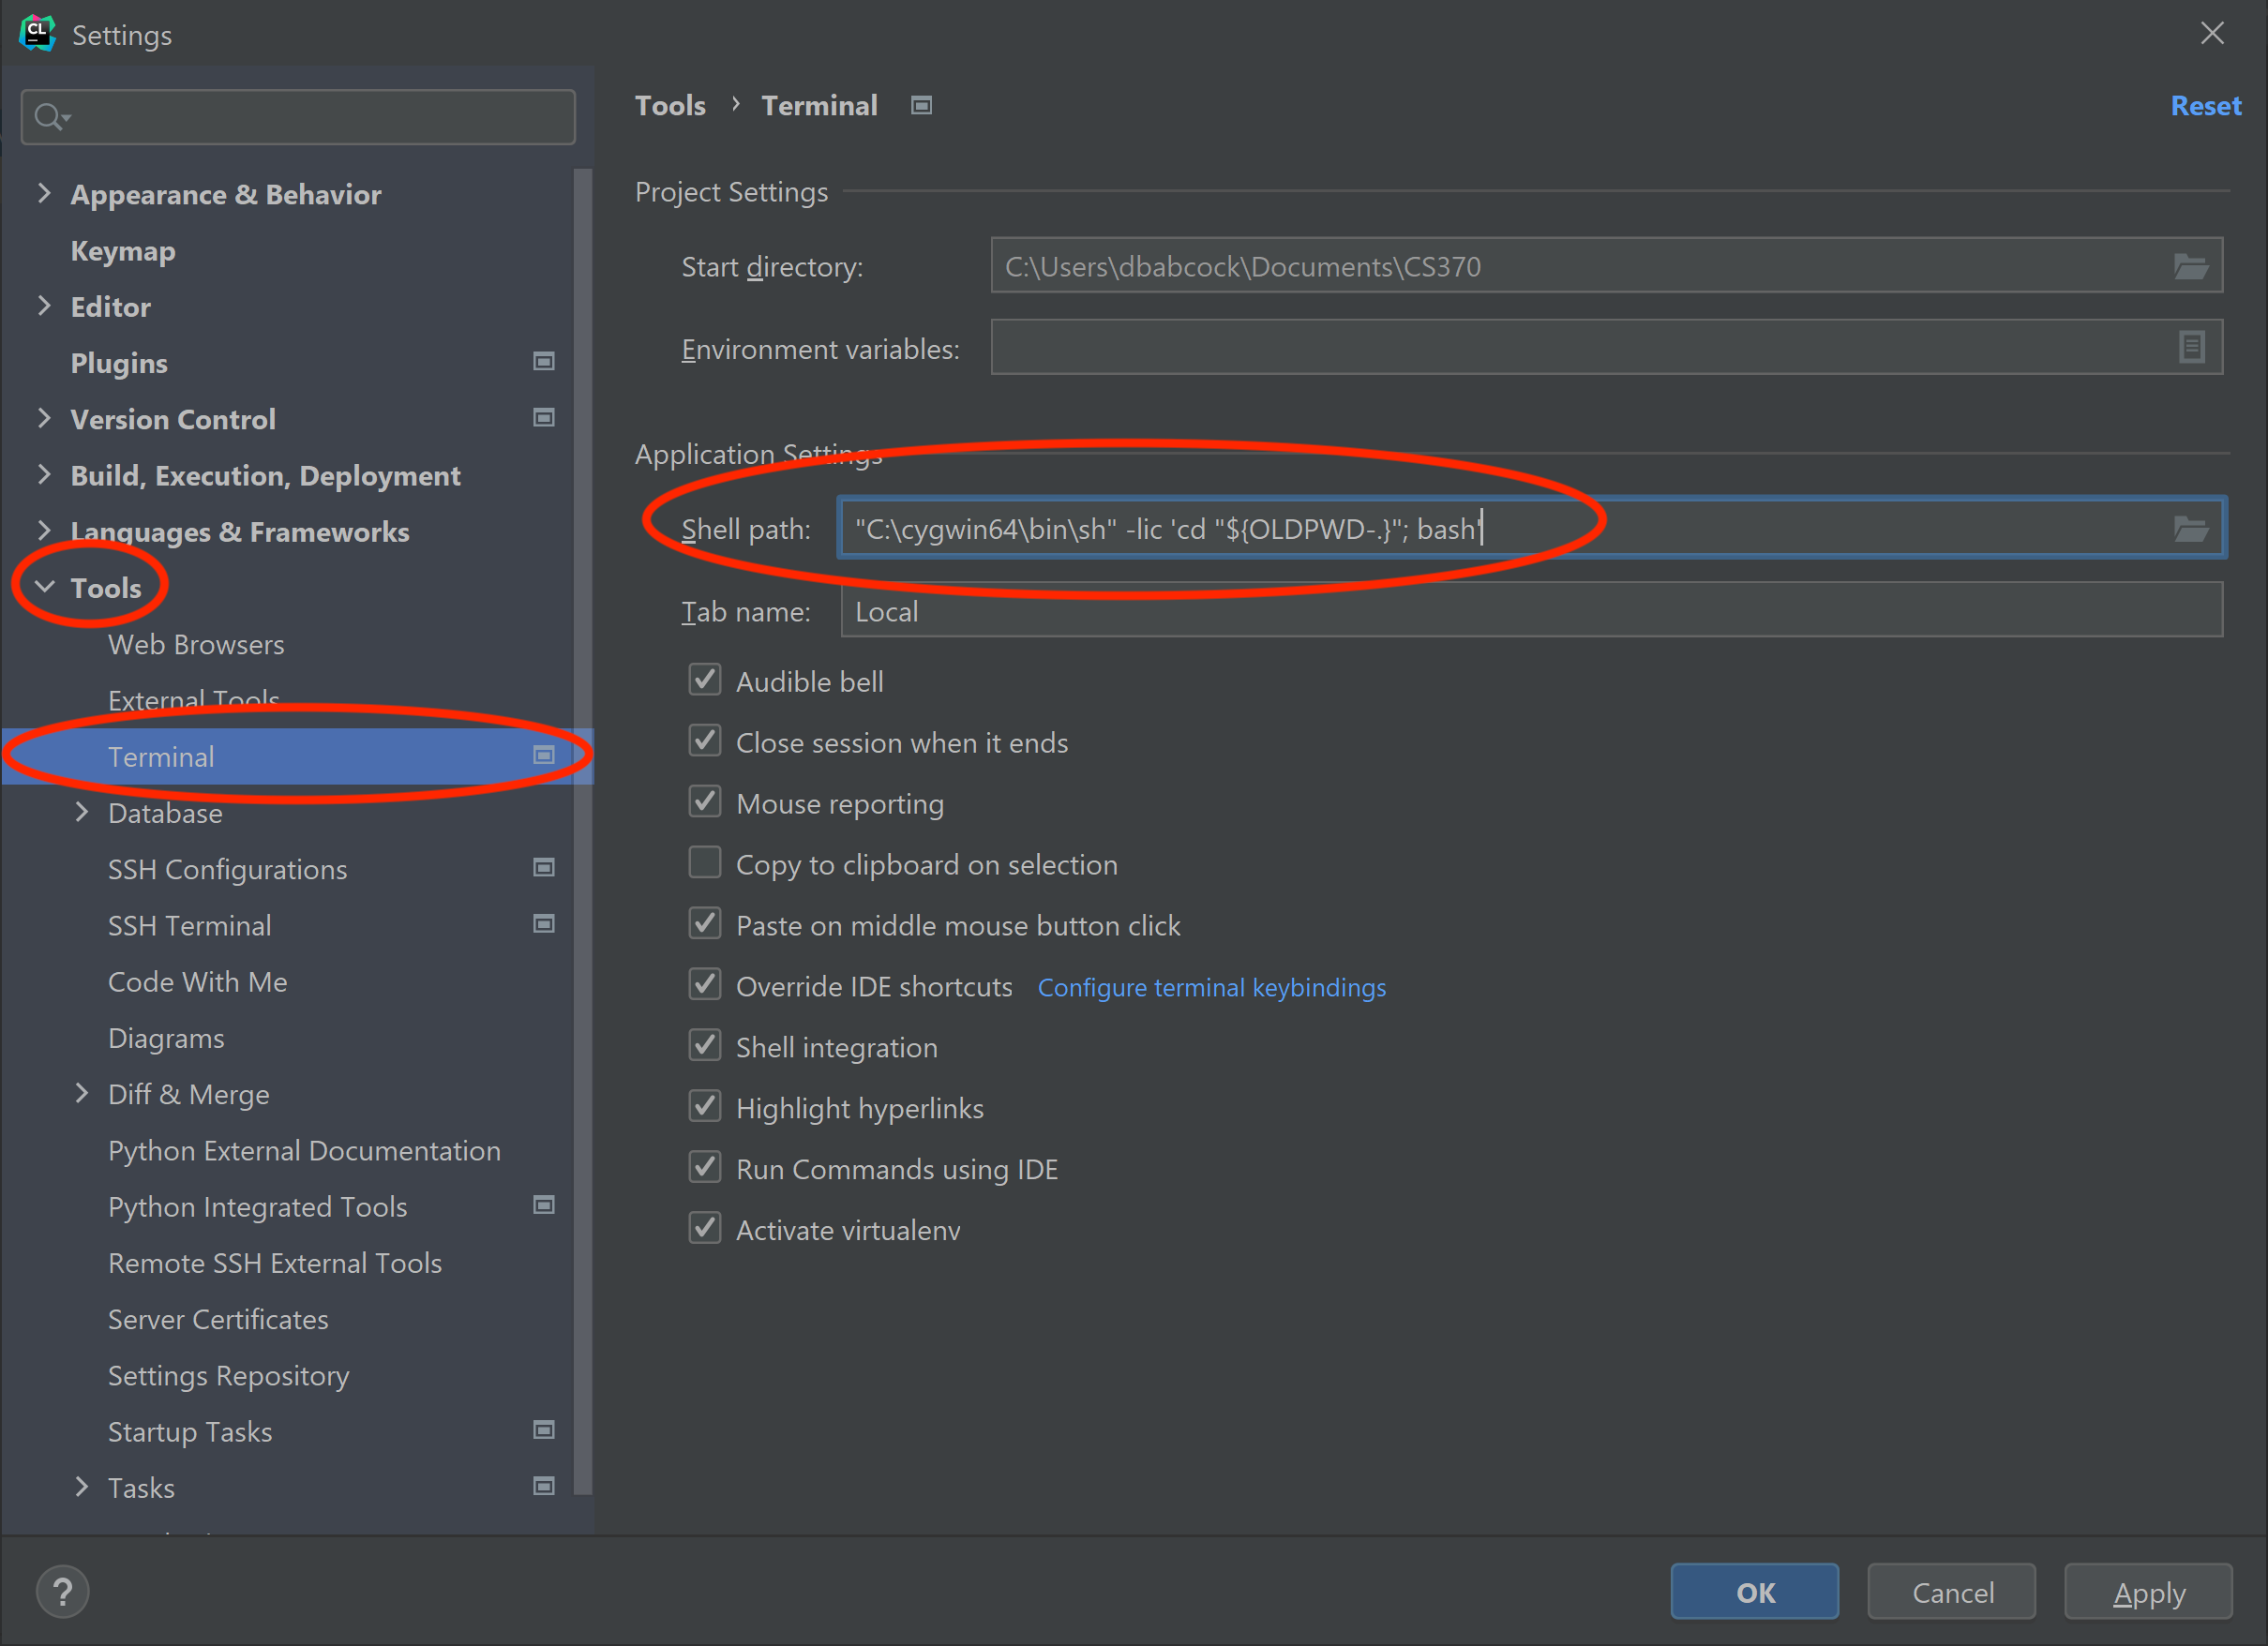The height and width of the screenshot is (1646, 2268).
Task: Expand Build, Execution, Deployment section
Action: click(x=44, y=474)
